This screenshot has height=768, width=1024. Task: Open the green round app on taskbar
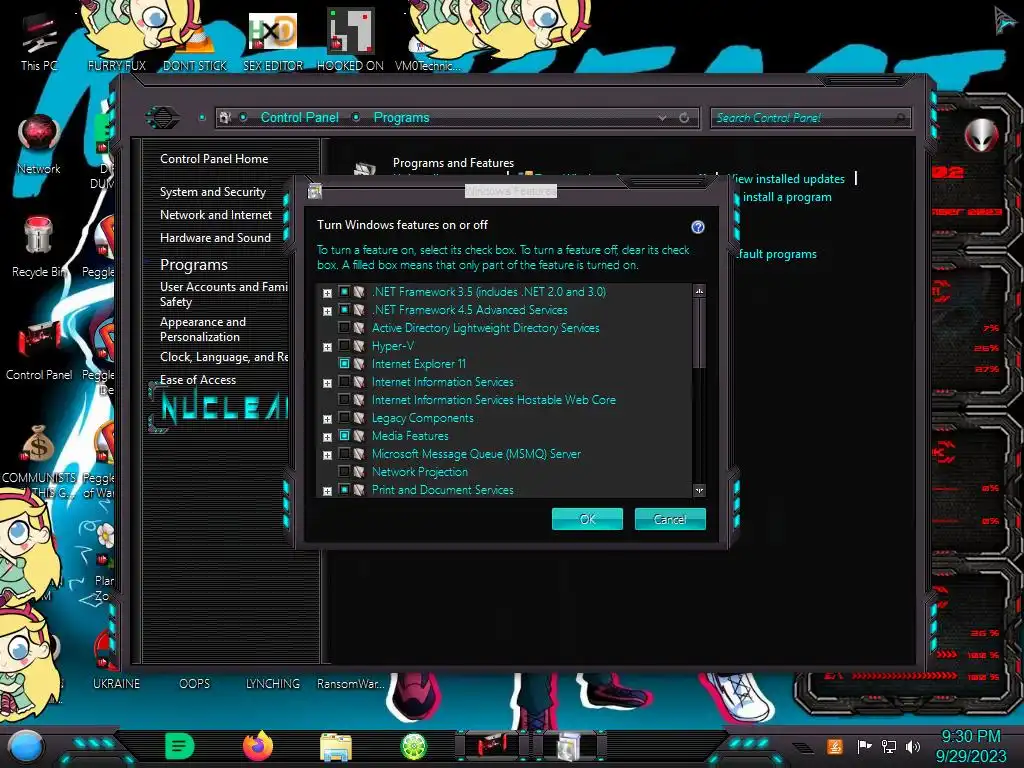tap(413, 746)
